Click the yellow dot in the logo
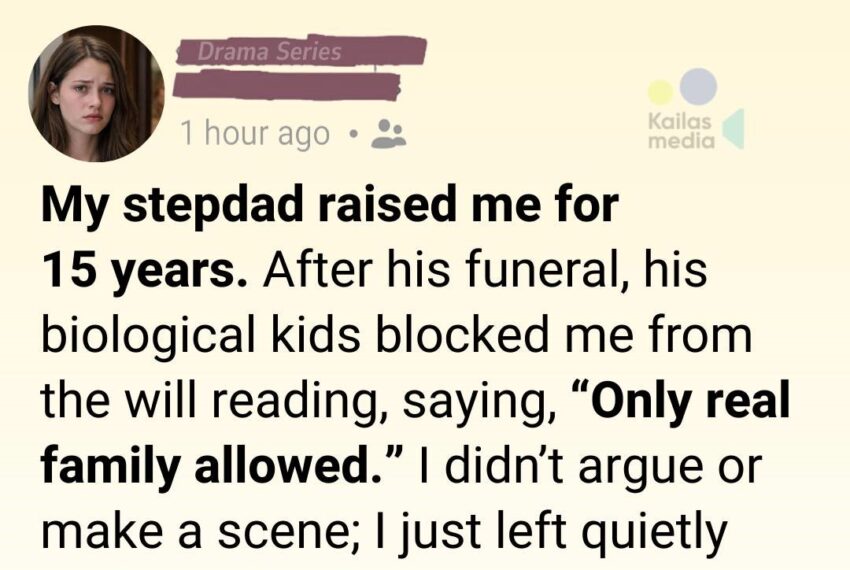Viewport: 850px width, 570px height. click(659, 93)
